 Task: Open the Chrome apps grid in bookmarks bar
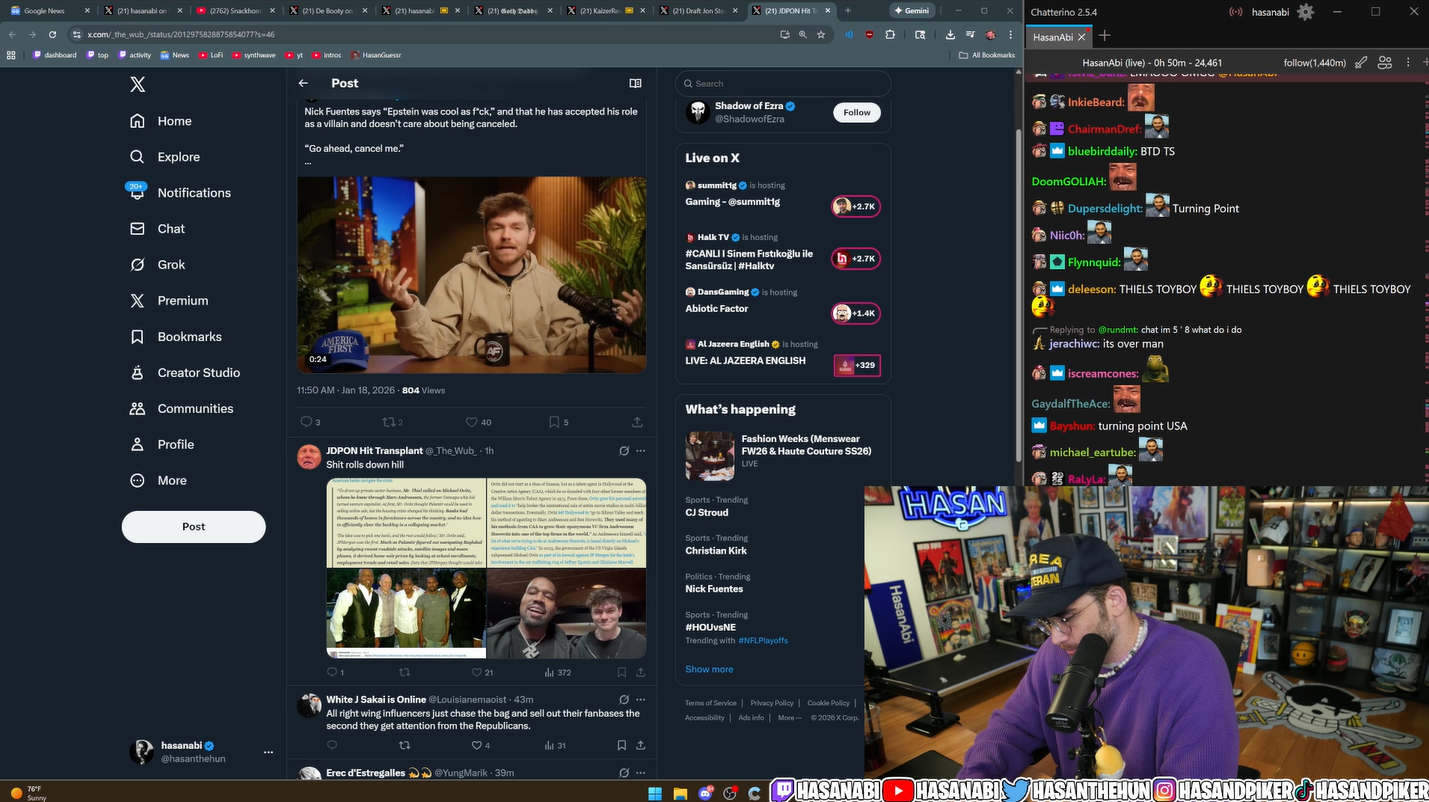[x=12, y=55]
